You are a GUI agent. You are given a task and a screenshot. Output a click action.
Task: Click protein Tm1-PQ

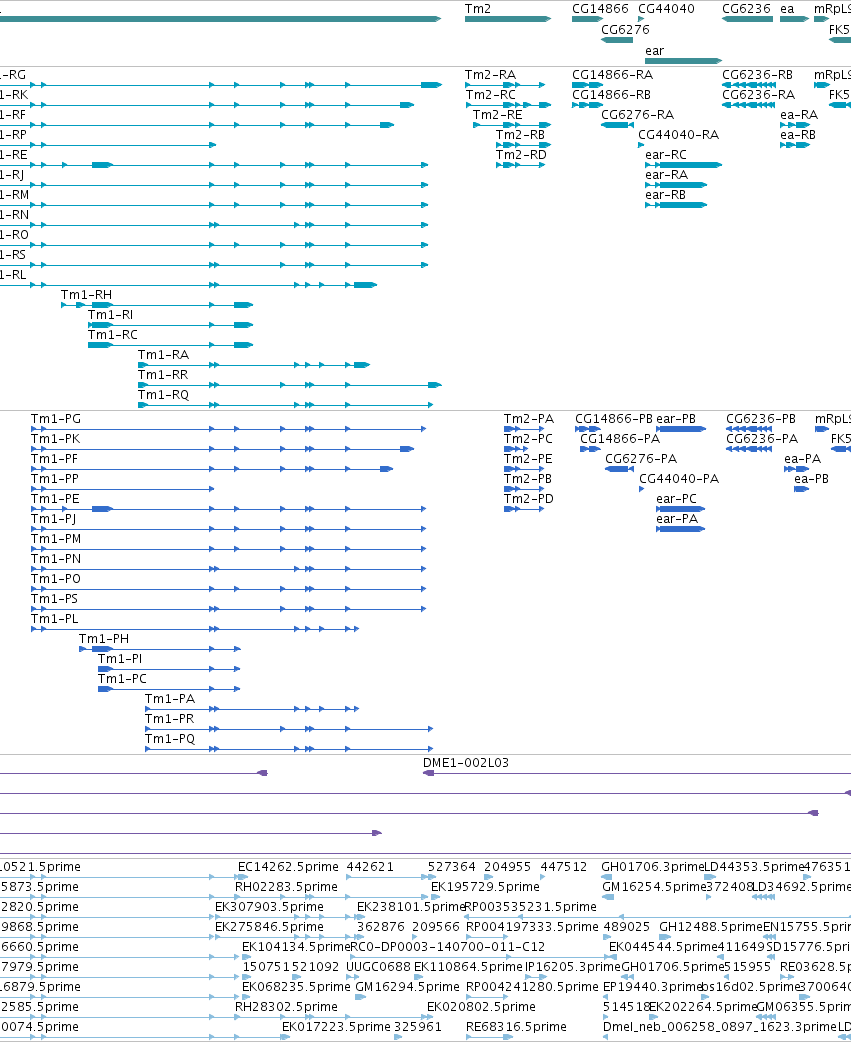coord(289,748)
